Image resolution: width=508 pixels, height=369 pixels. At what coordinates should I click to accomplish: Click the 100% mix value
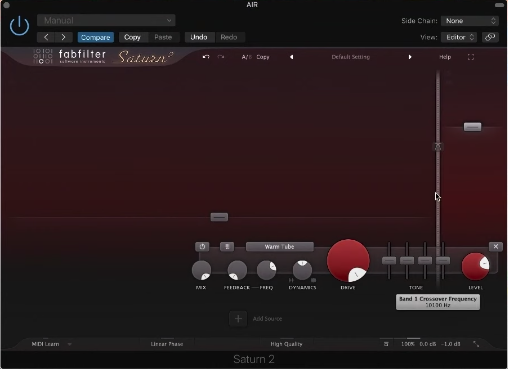tap(407, 344)
